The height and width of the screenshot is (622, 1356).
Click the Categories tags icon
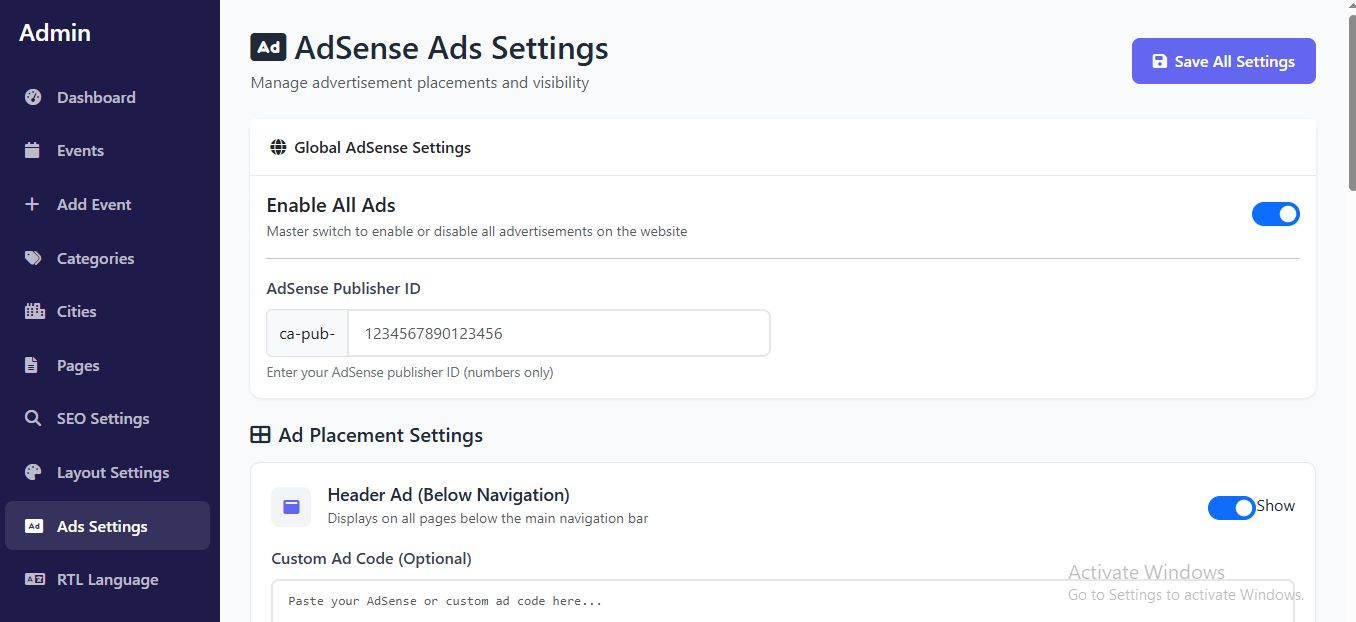click(x=33, y=258)
